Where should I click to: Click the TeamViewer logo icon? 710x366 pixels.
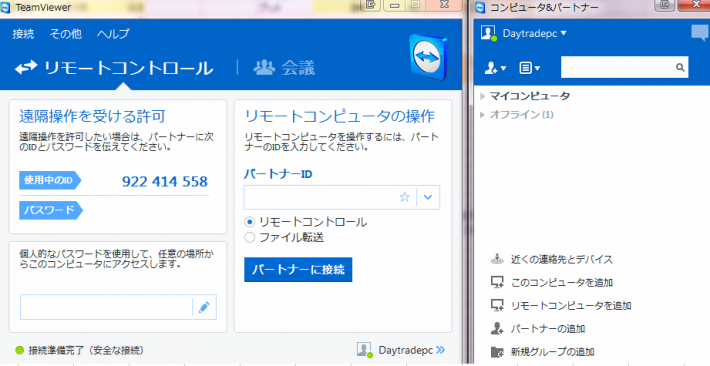tap(428, 58)
